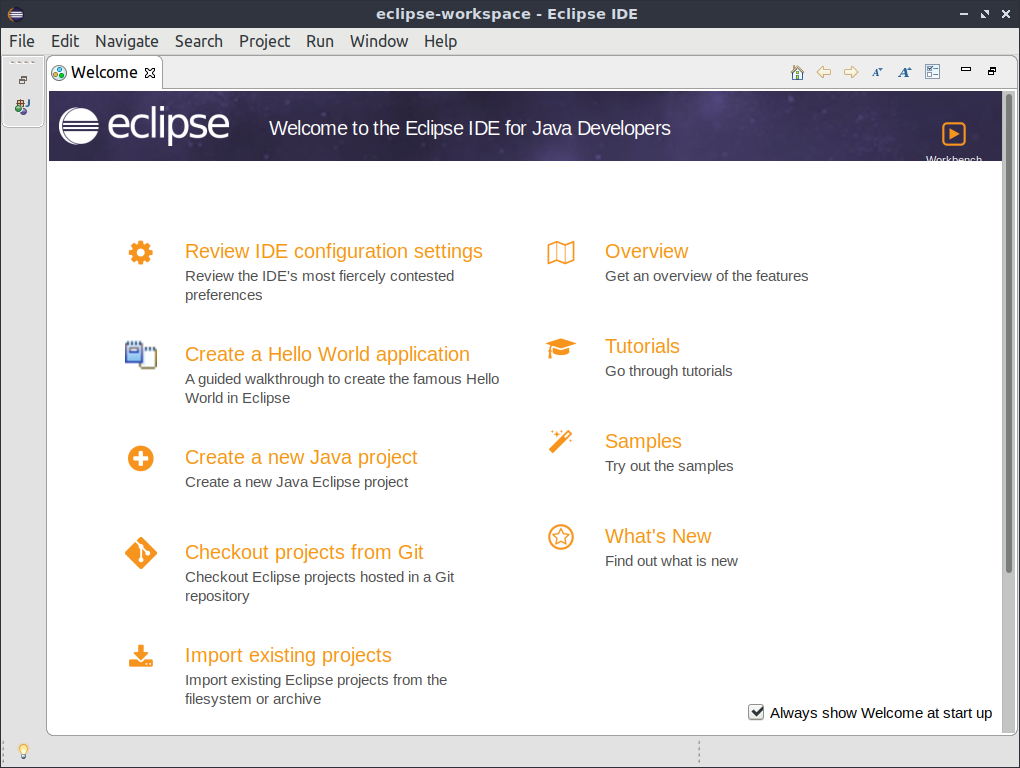Click 'Go through tutorials' description text

668,371
